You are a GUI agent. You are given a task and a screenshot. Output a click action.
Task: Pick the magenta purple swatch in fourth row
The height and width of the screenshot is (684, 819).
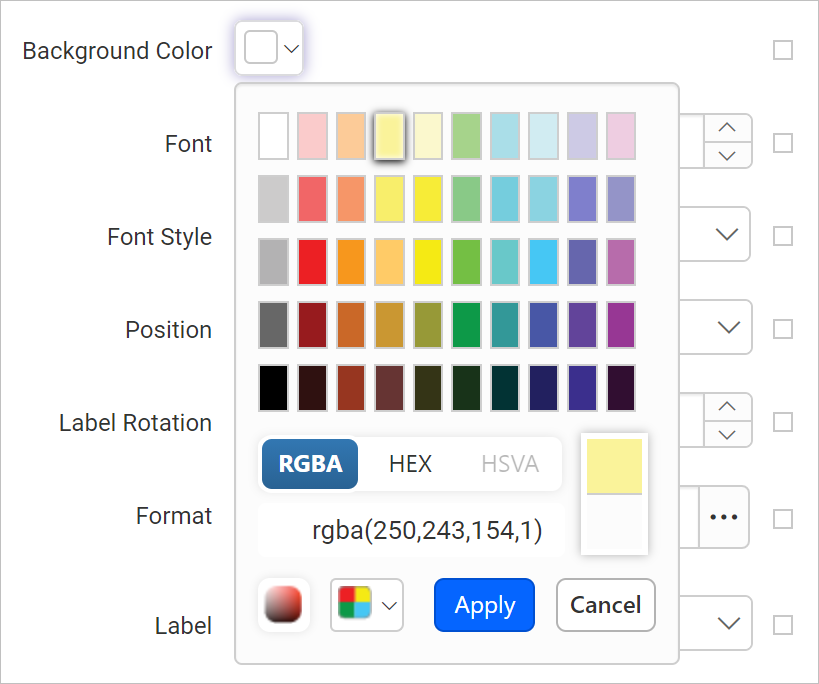621,325
